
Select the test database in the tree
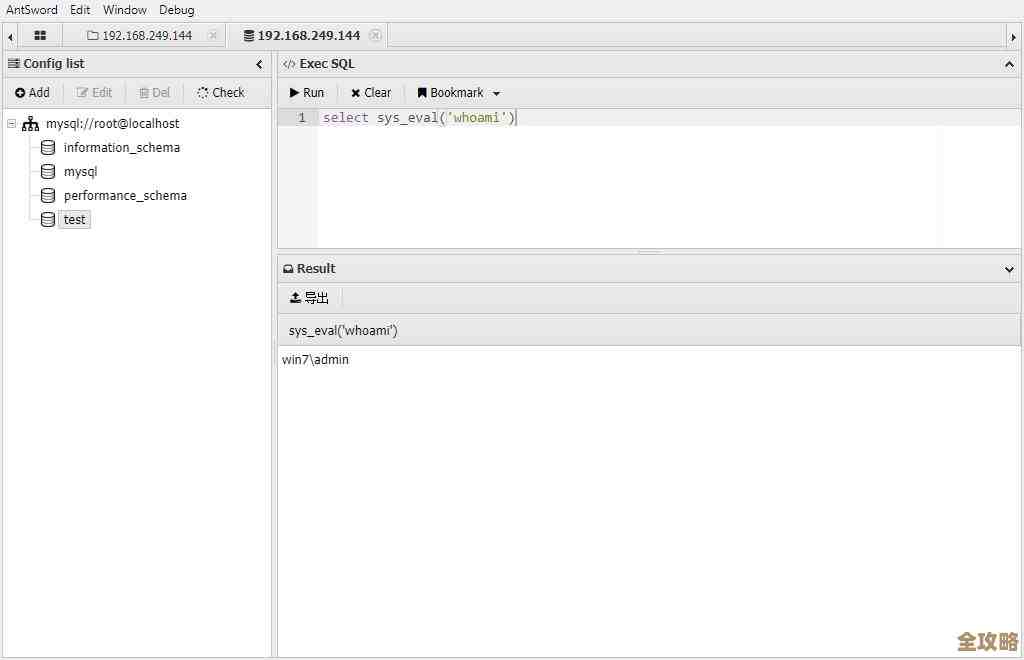[x=74, y=219]
